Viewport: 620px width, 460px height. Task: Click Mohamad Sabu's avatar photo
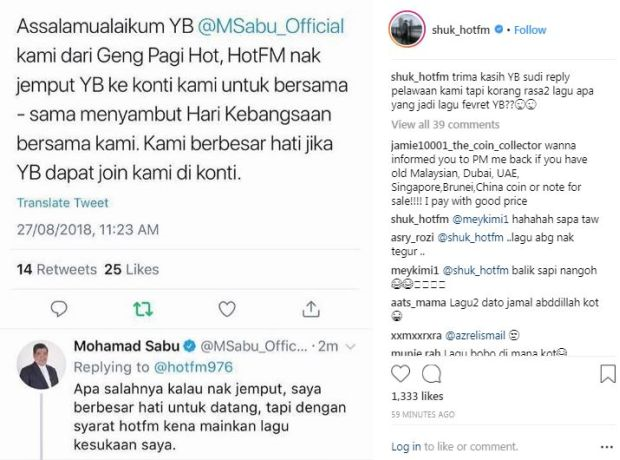click(x=41, y=365)
